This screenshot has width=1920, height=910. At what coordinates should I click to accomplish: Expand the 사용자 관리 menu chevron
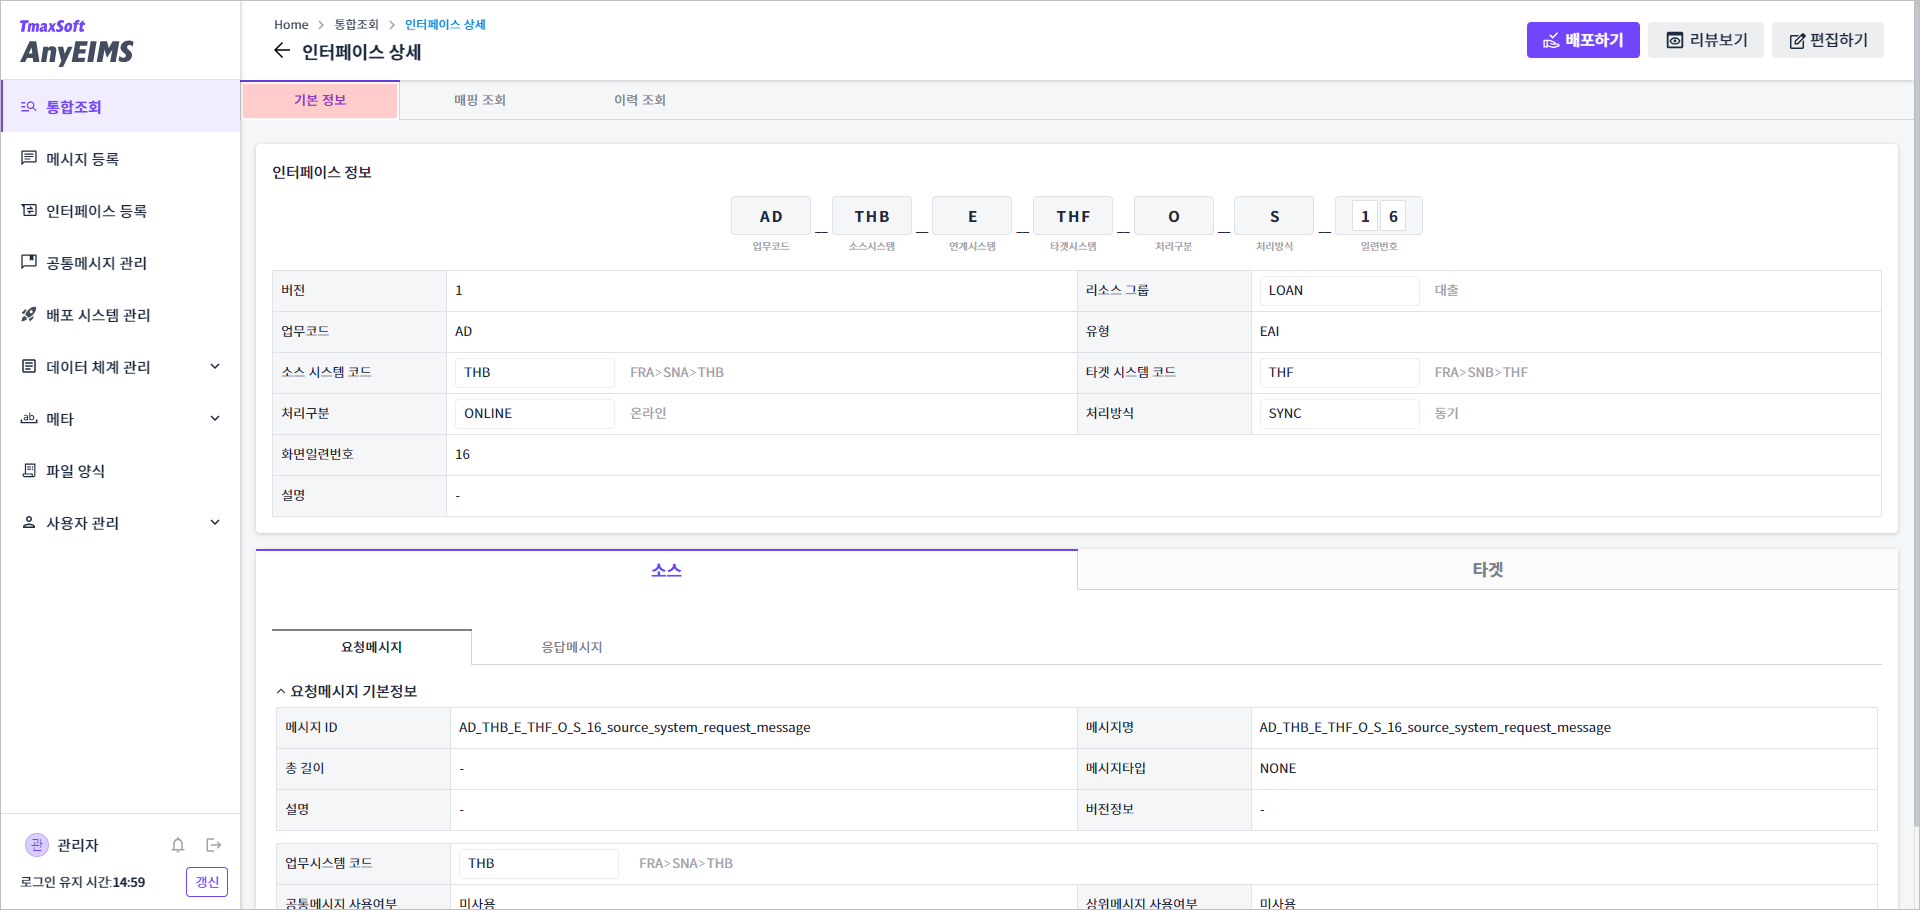[x=215, y=523]
